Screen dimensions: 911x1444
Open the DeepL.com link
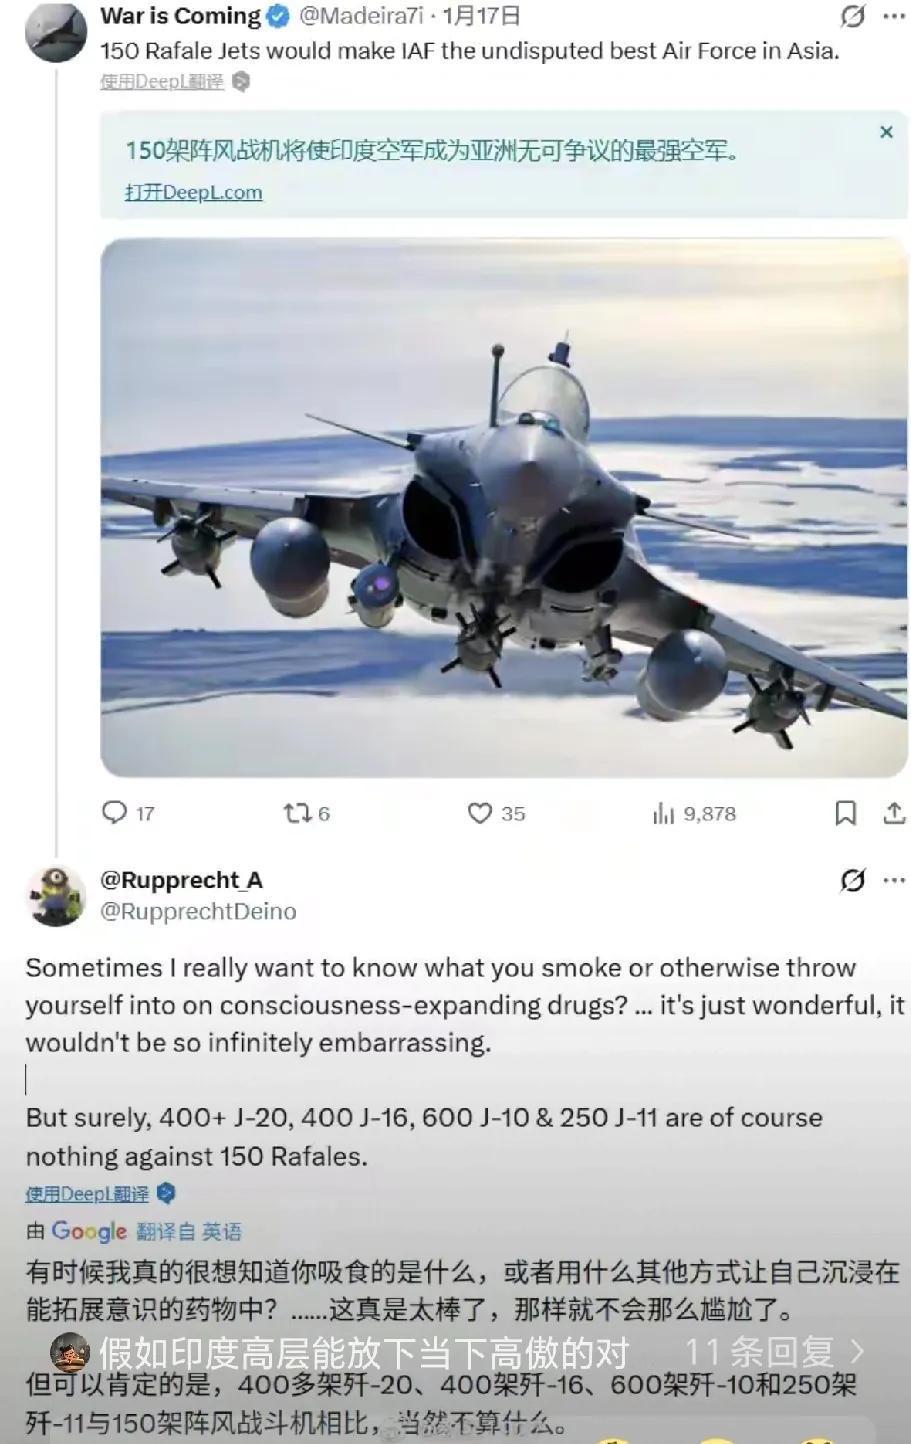click(193, 192)
